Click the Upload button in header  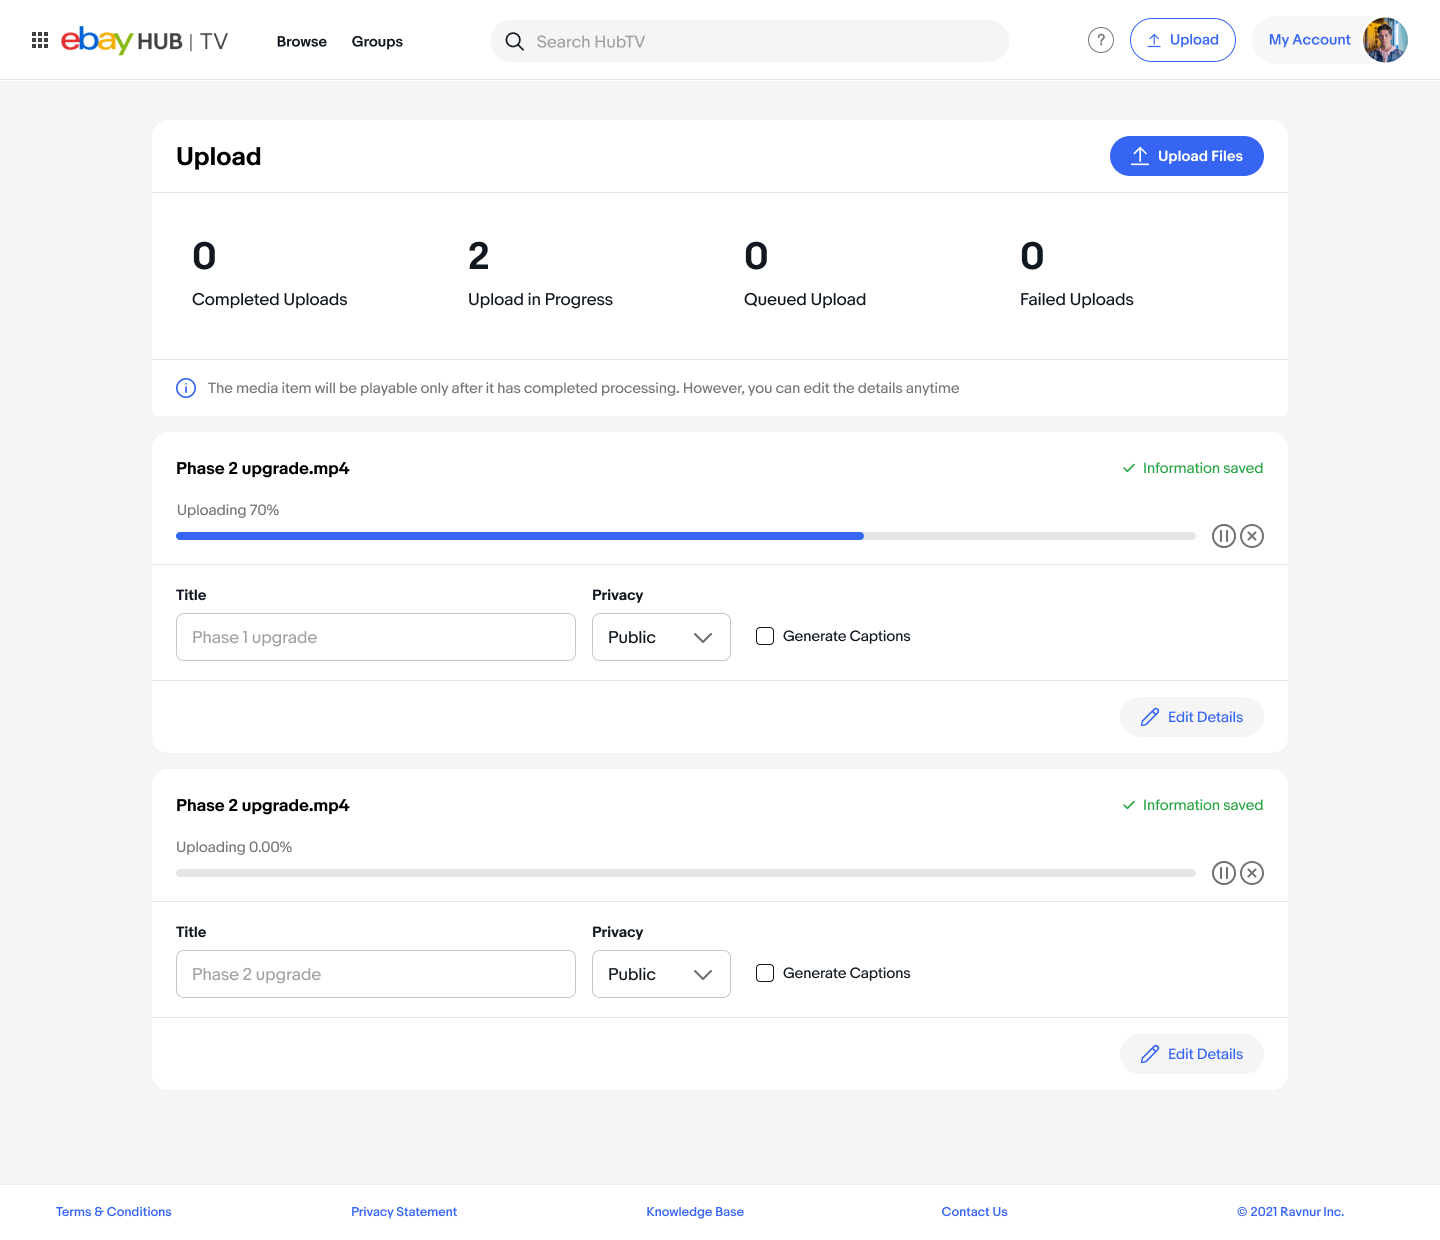point(1183,40)
